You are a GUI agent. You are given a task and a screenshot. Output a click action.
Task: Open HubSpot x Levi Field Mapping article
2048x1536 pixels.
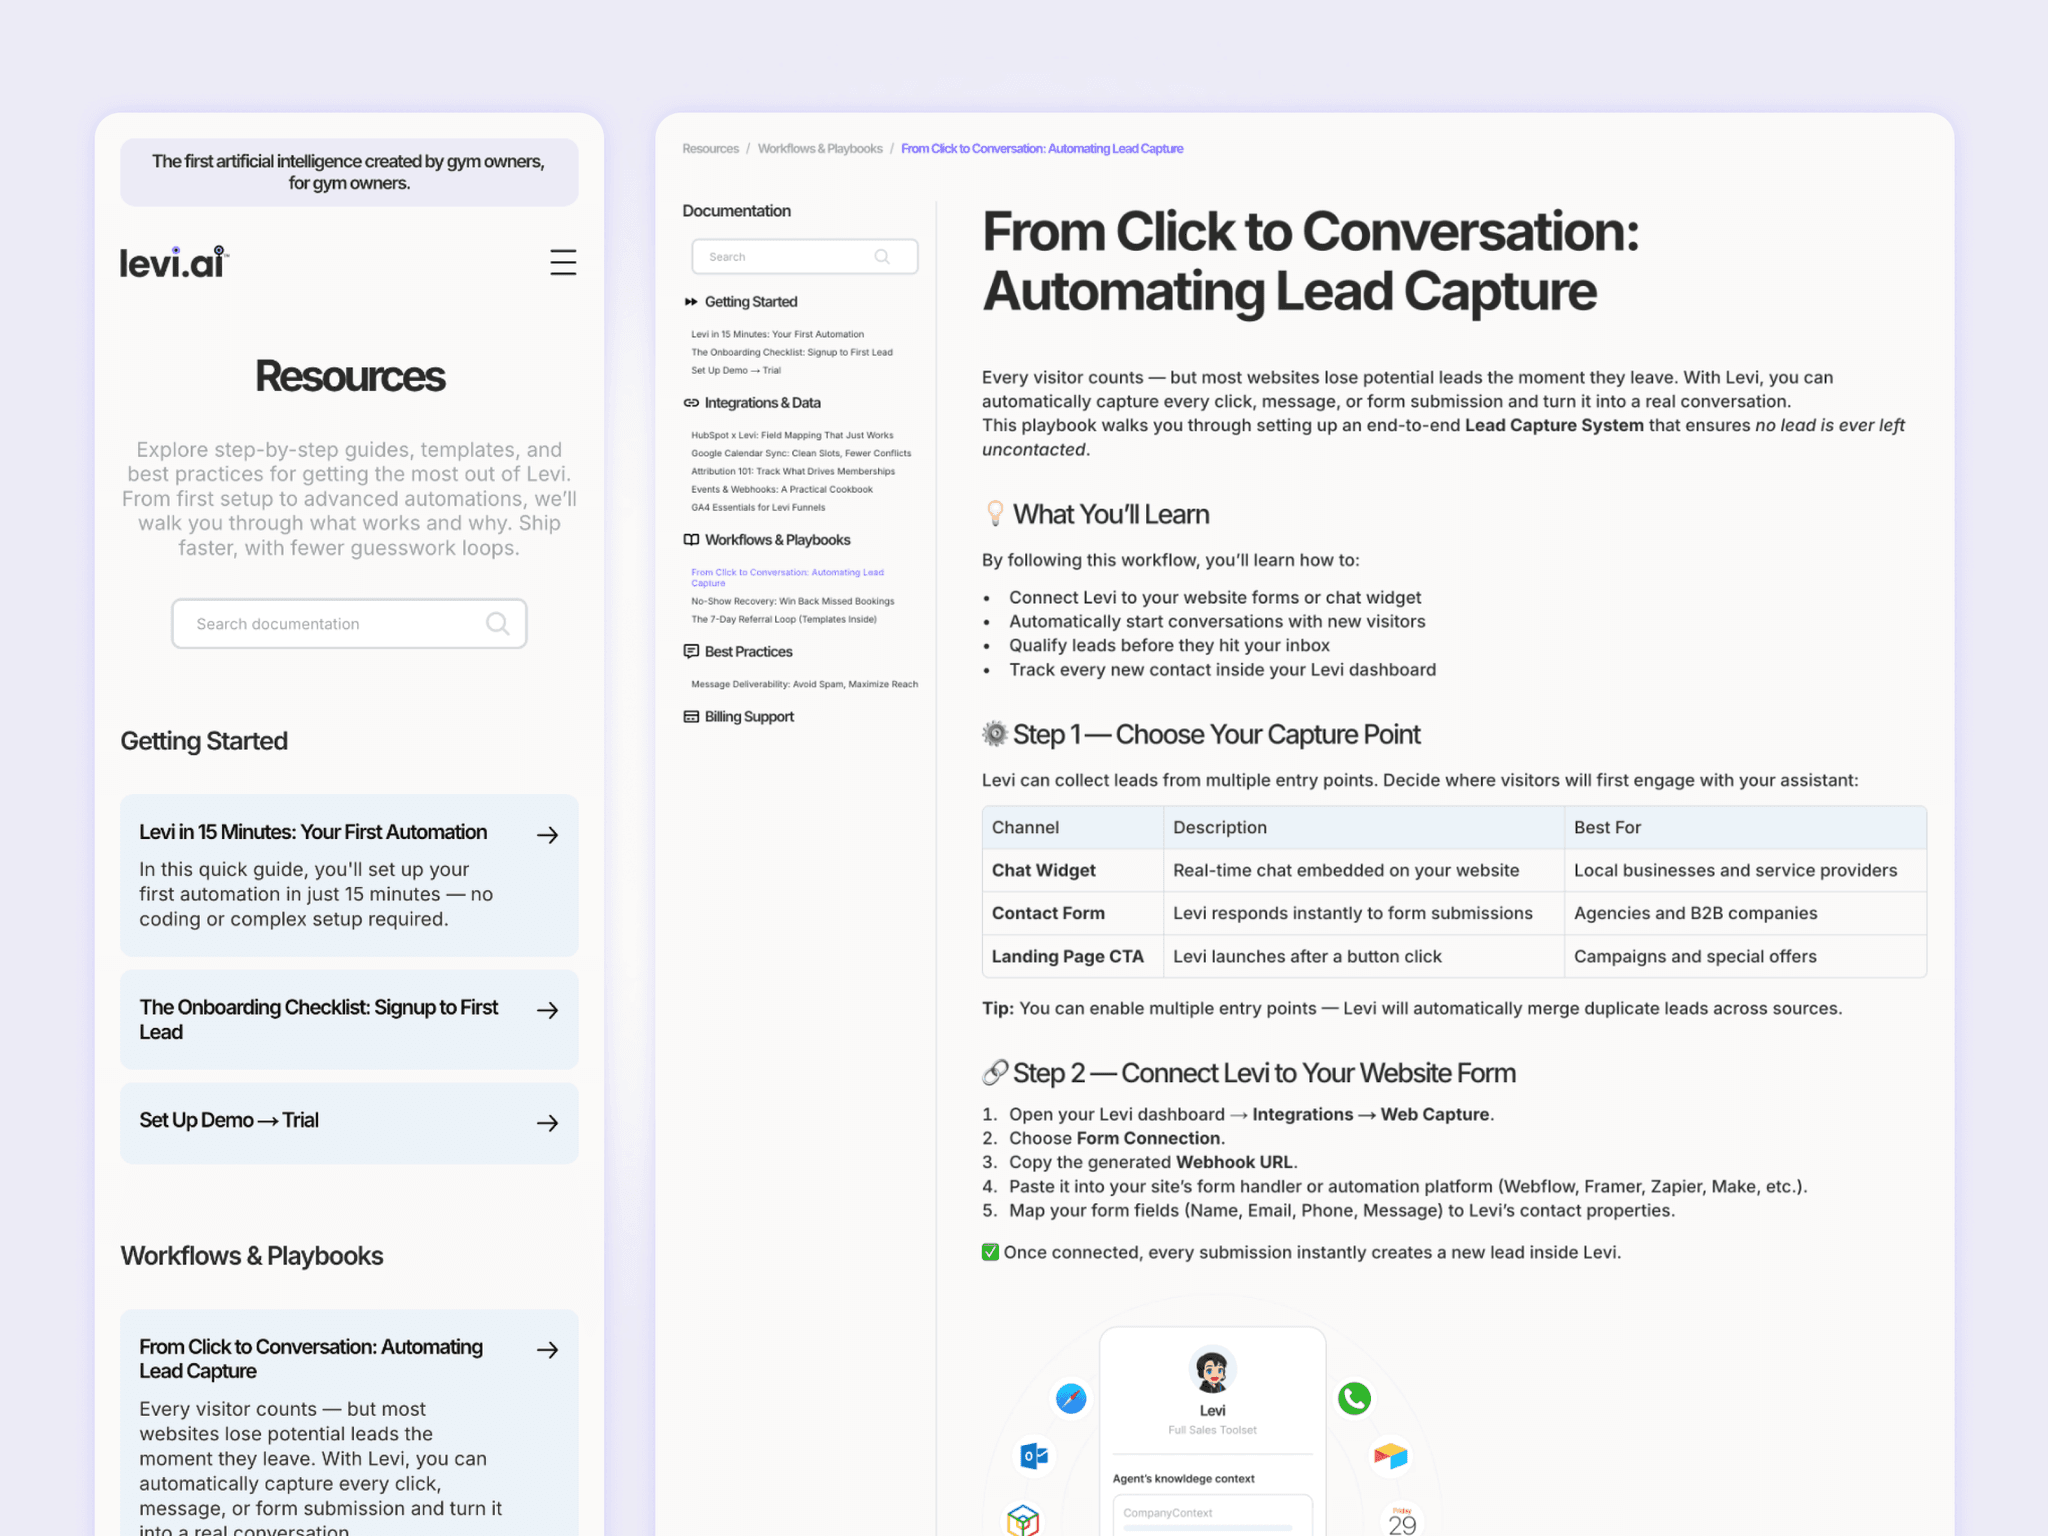(792, 436)
